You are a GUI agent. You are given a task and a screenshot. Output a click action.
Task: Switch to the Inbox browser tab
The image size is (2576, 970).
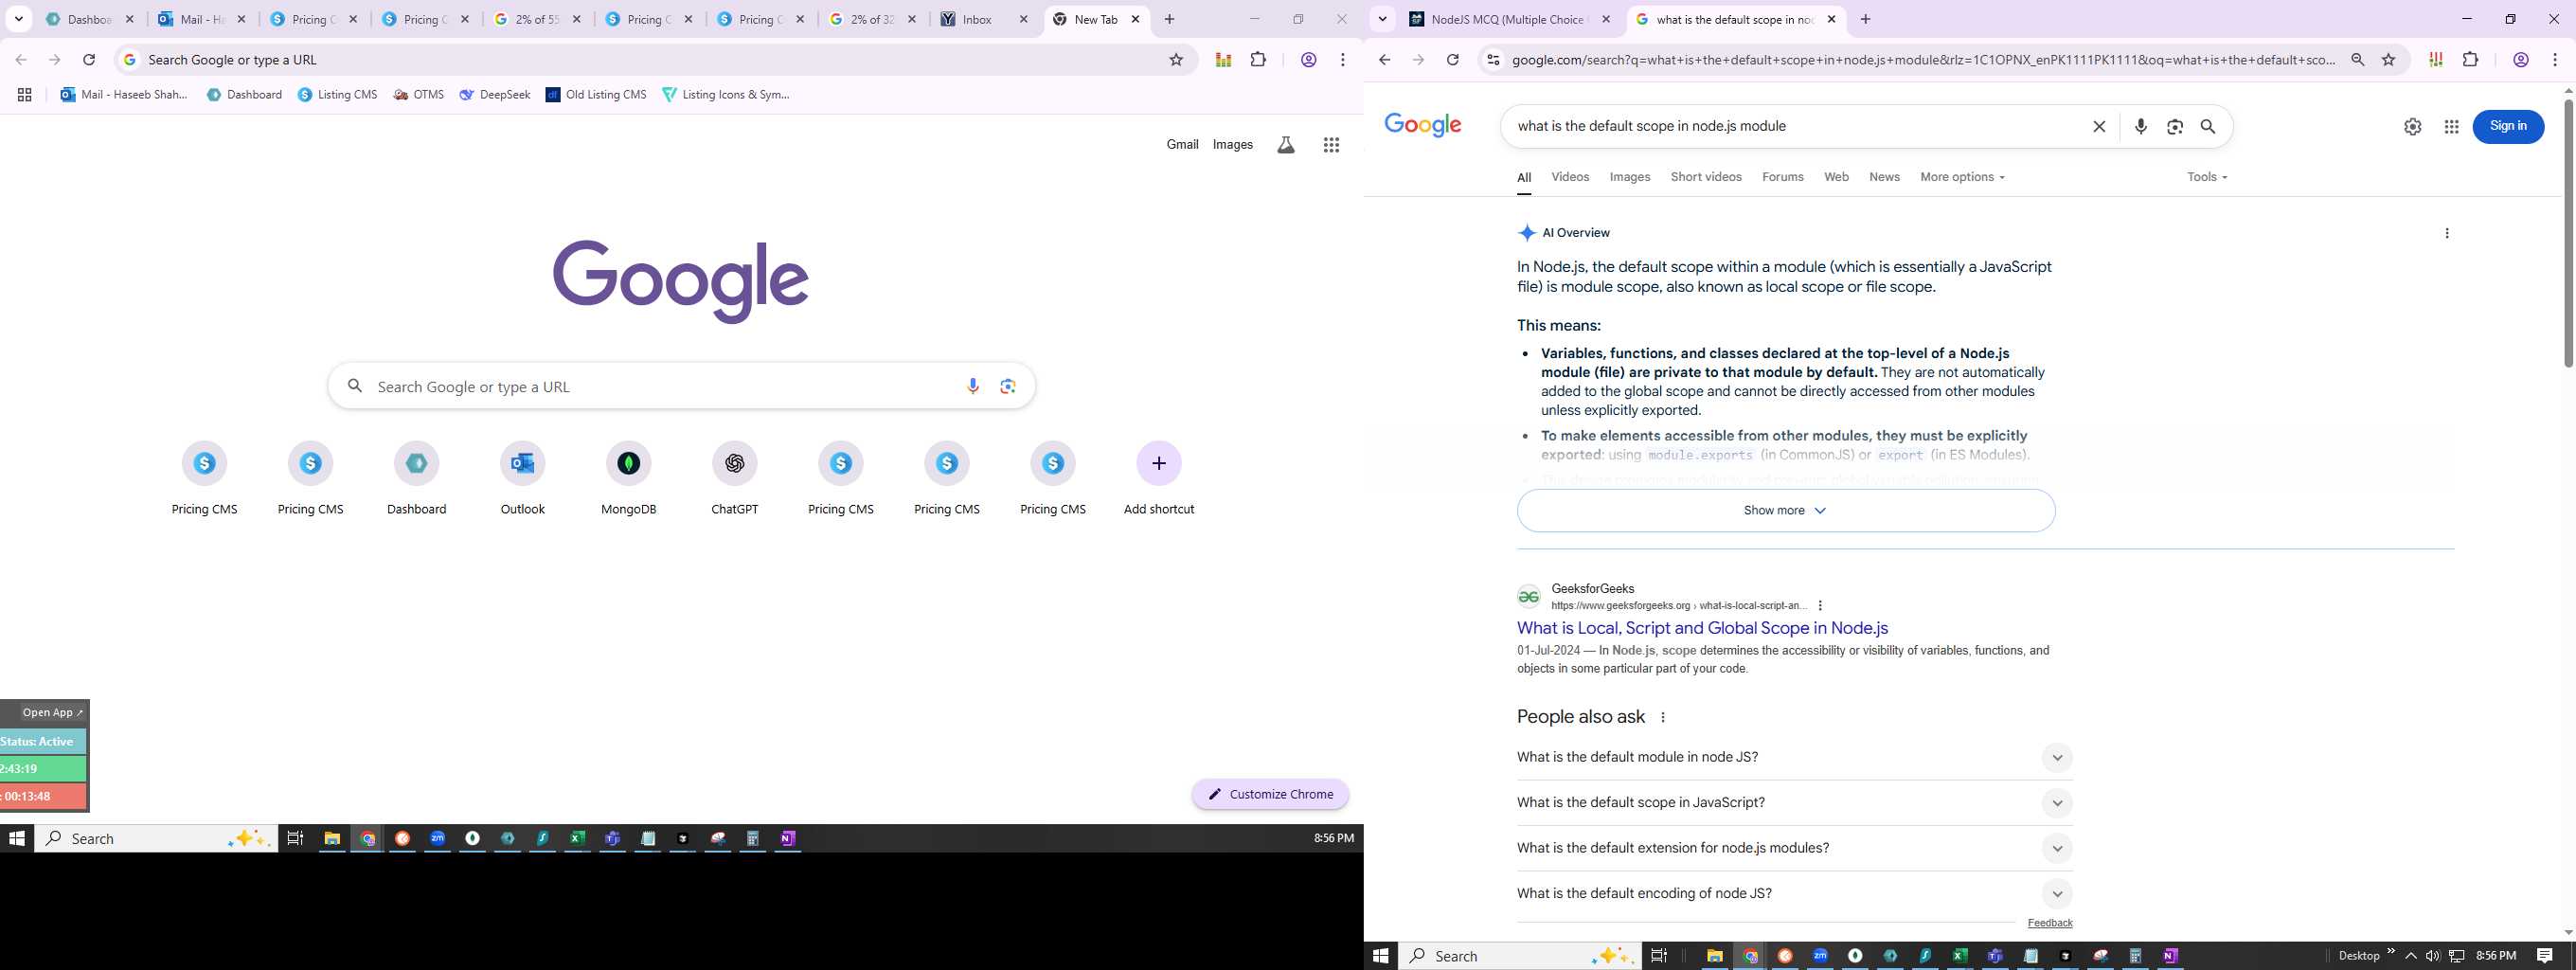click(983, 19)
